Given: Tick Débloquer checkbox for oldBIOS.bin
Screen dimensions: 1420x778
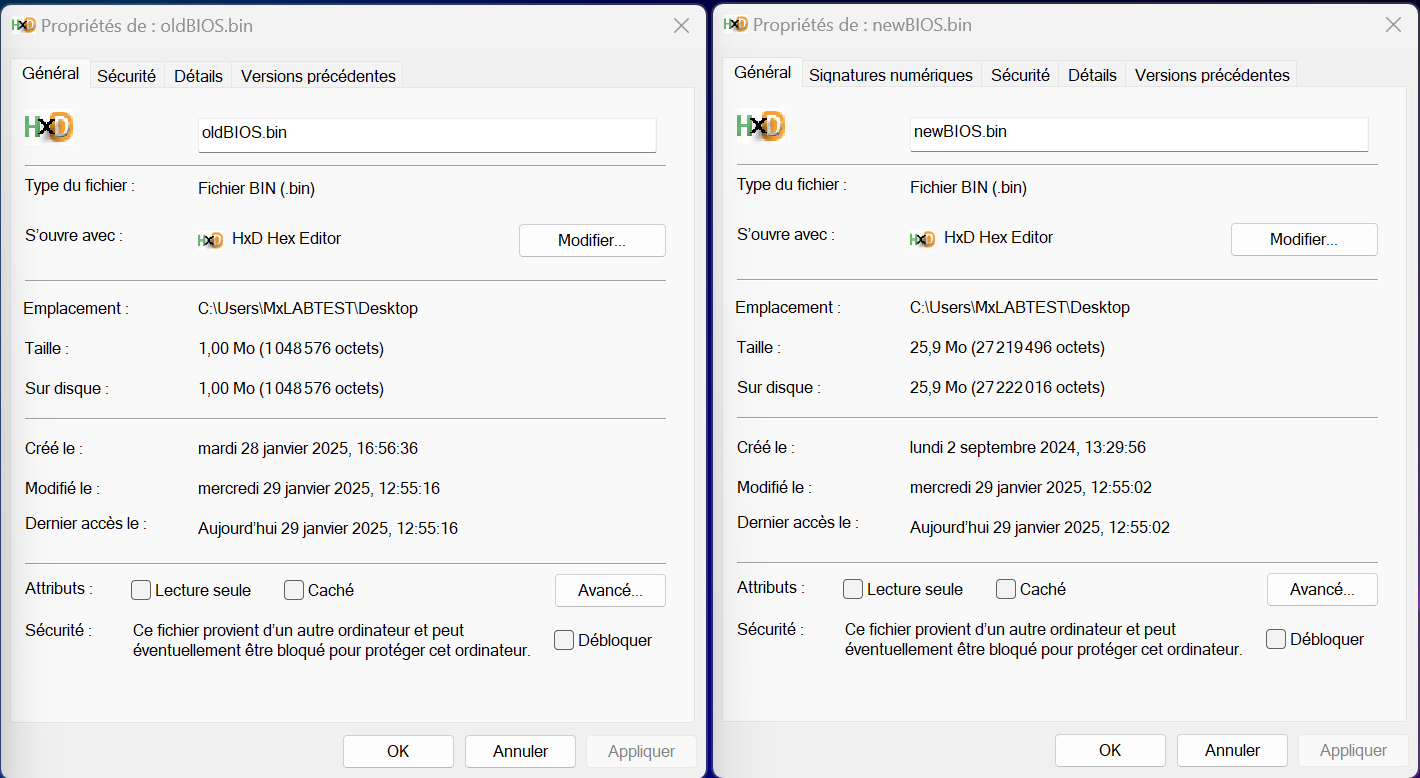Looking at the screenshot, I should coord(564,640).
